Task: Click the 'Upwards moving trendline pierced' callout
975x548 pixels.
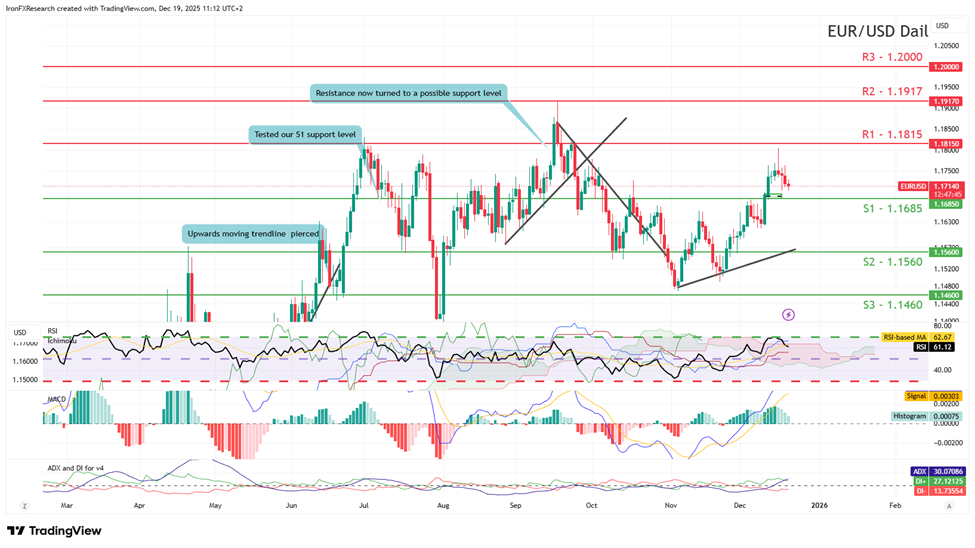Action: (252, 235)
